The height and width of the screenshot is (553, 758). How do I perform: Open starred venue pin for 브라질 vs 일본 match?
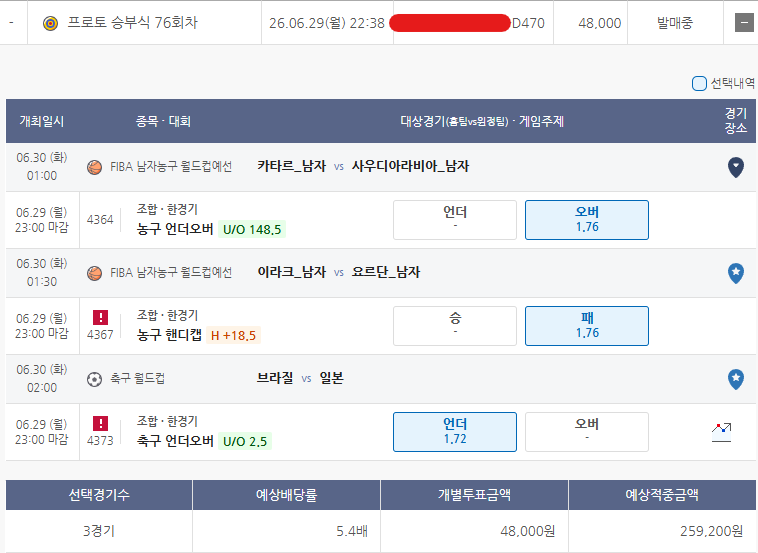pos(736,379)
